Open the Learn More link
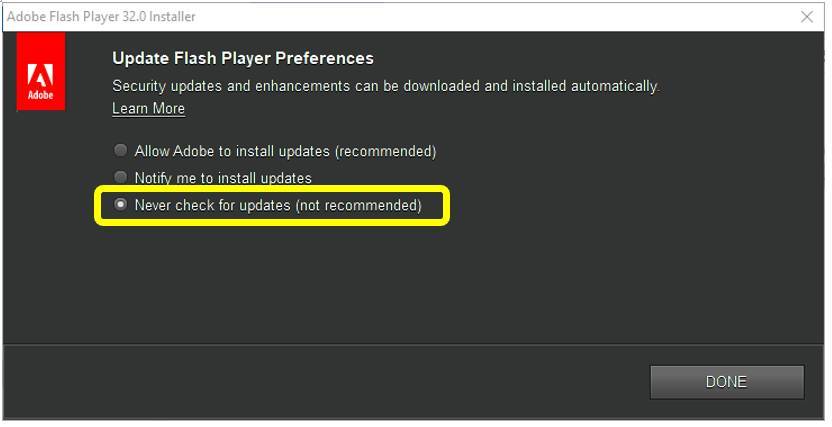The height and width of the screenshot is (427, 832). [149, 108]
